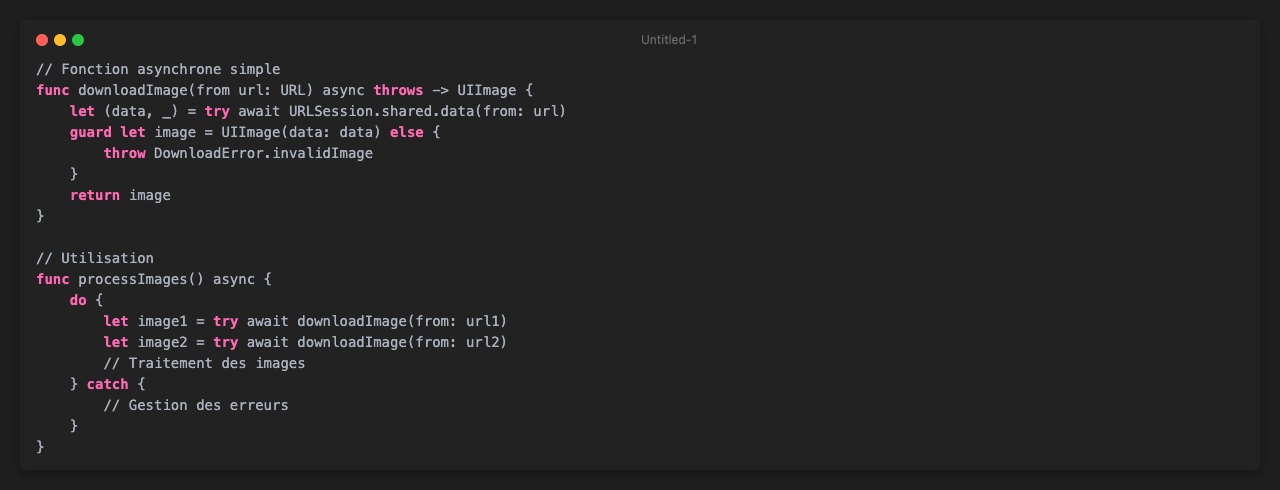Click the 'do' keyword

(x=78, y=300)
